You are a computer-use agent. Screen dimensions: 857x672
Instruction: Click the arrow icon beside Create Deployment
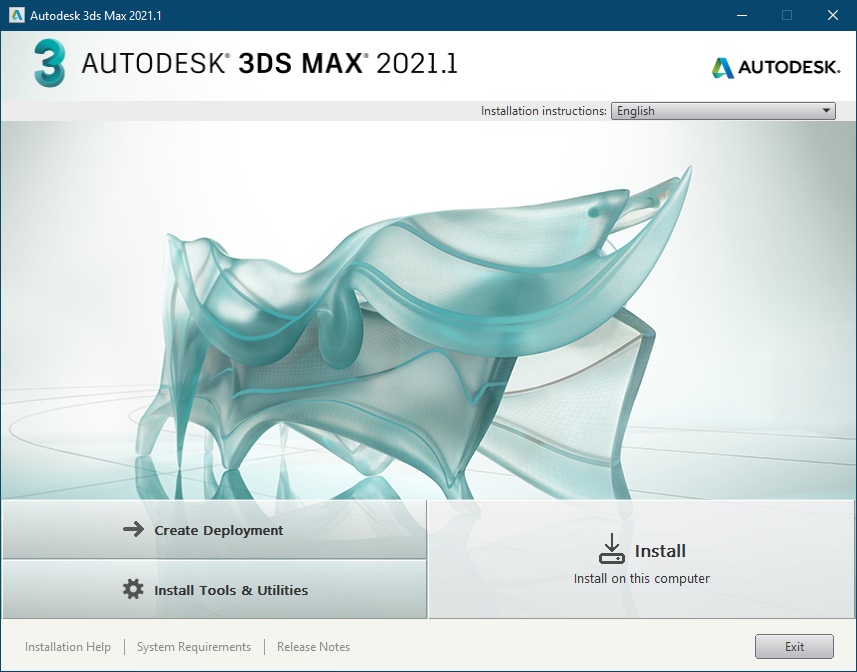click(x=133, y=530)
